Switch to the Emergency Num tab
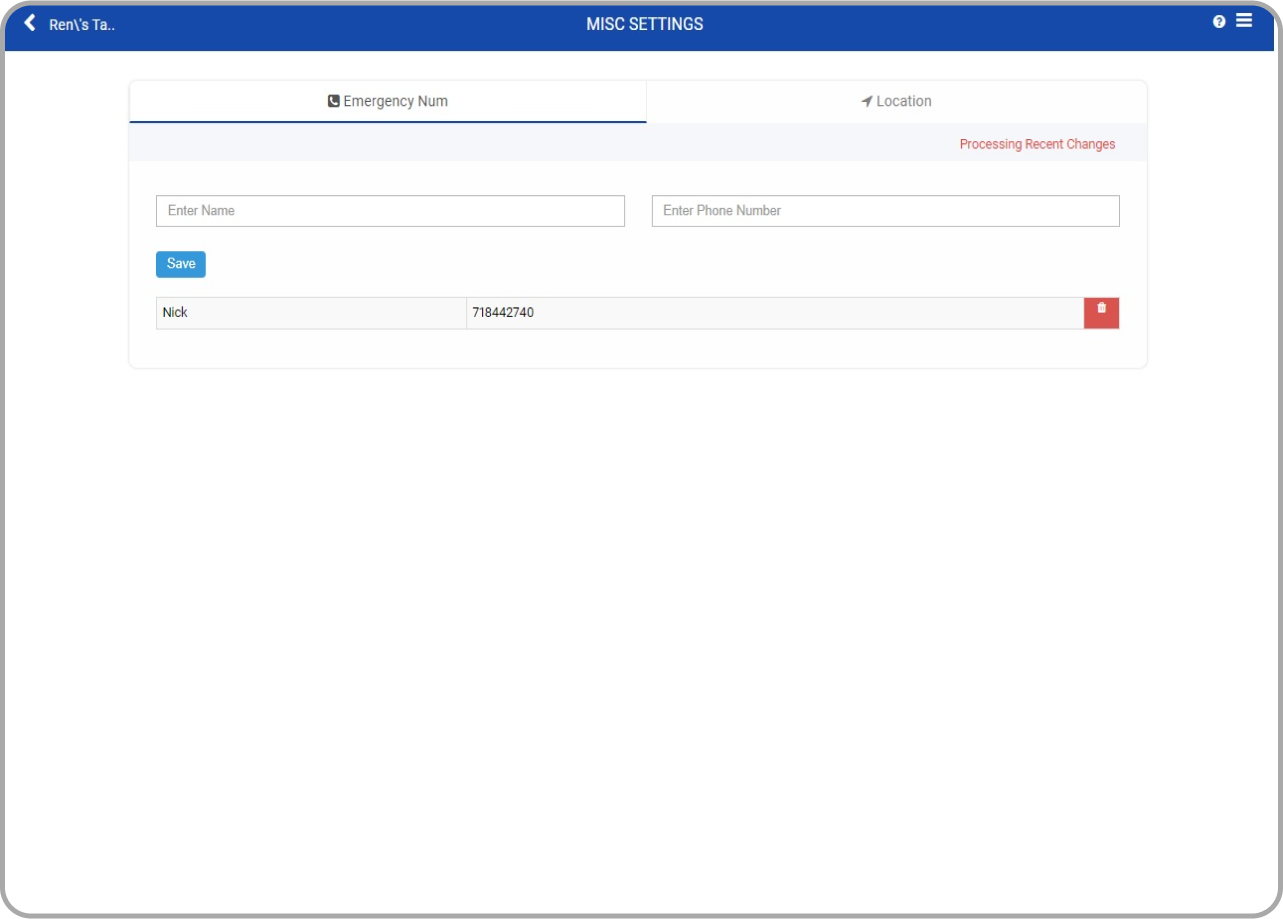This screenshot has width=1283, height=919. coord(388,101)
